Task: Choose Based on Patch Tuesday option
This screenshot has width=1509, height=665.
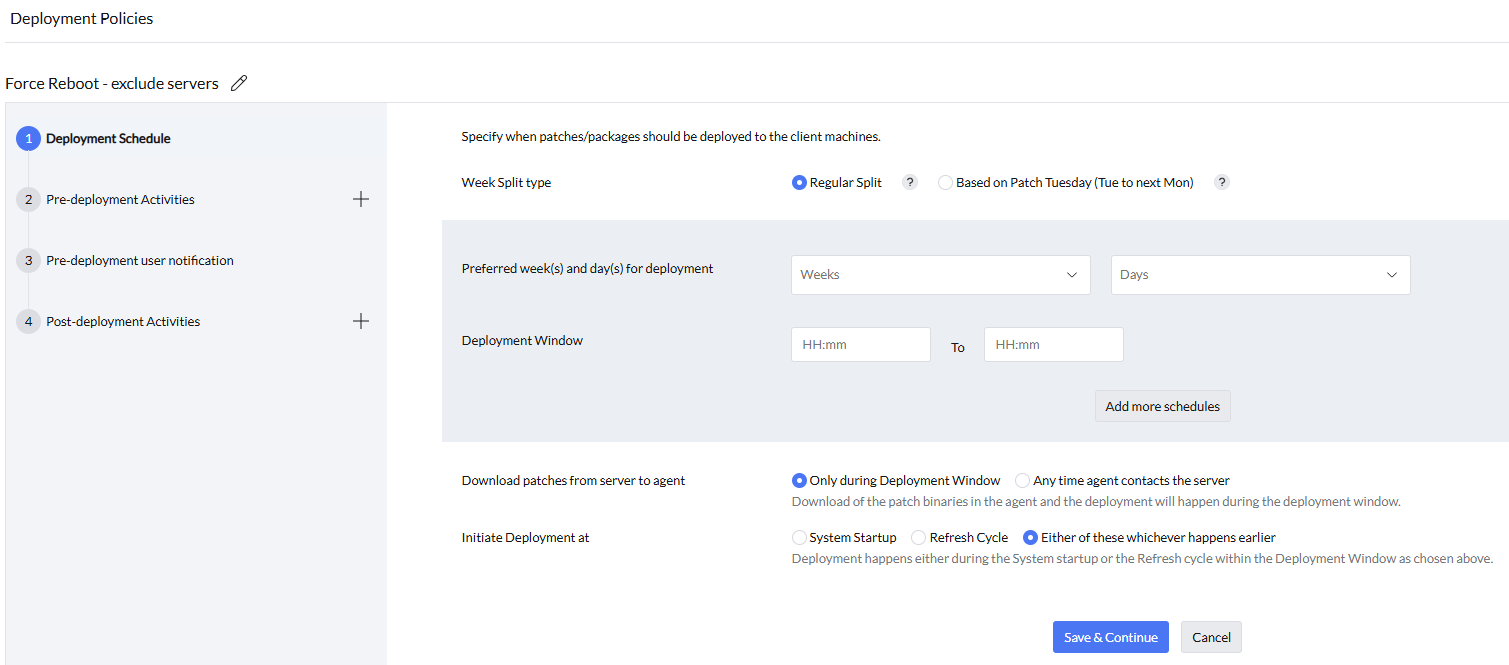Action: point(945,183)
